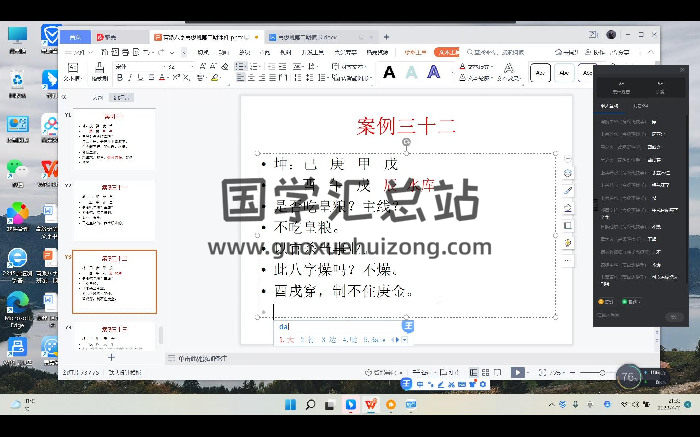Switch to second tab in dark floating panel
This screenshot has width=700, height=437.
[x=641, y=106]
